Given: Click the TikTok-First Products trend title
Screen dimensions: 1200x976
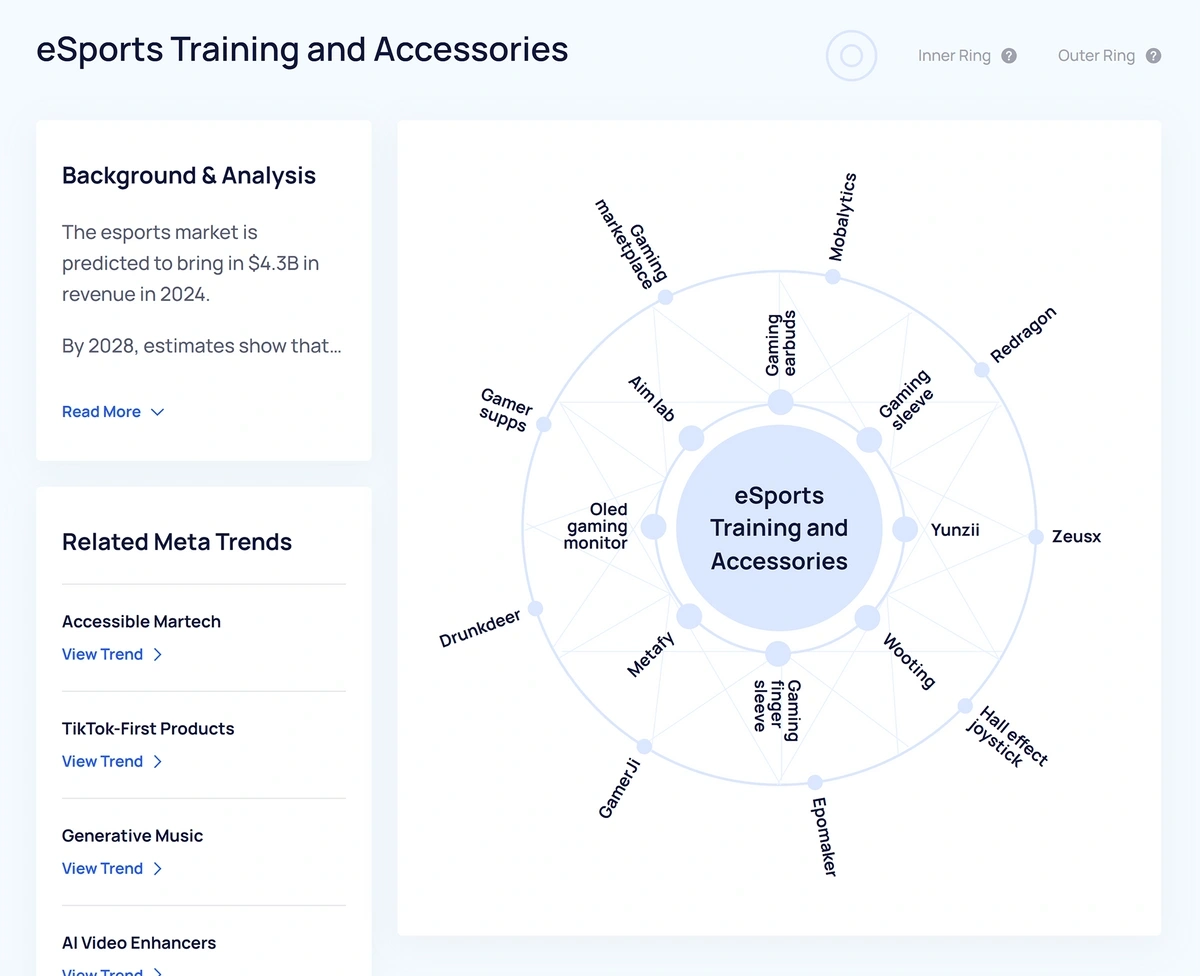Looking at the screenshot, I should pos(148,728).
